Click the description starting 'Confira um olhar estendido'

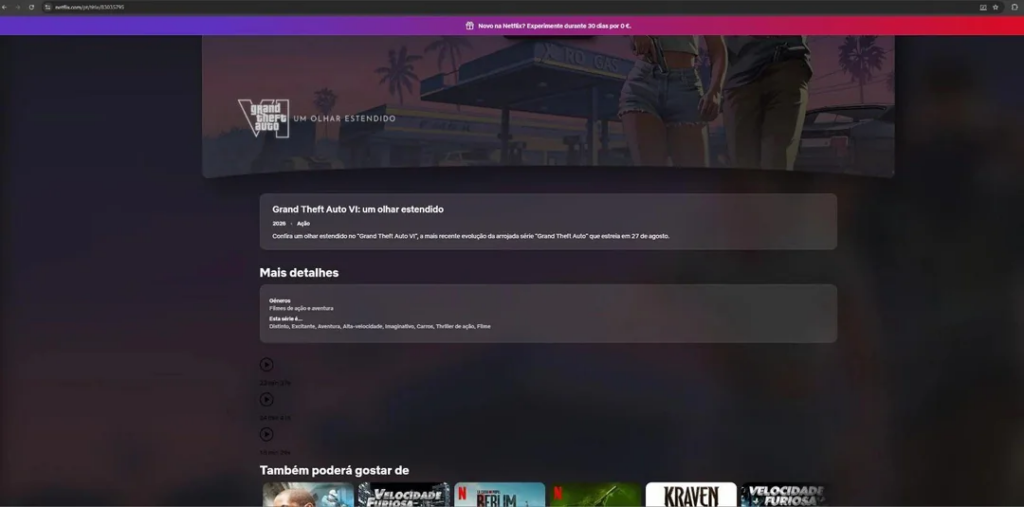click(x=471, y=236)
